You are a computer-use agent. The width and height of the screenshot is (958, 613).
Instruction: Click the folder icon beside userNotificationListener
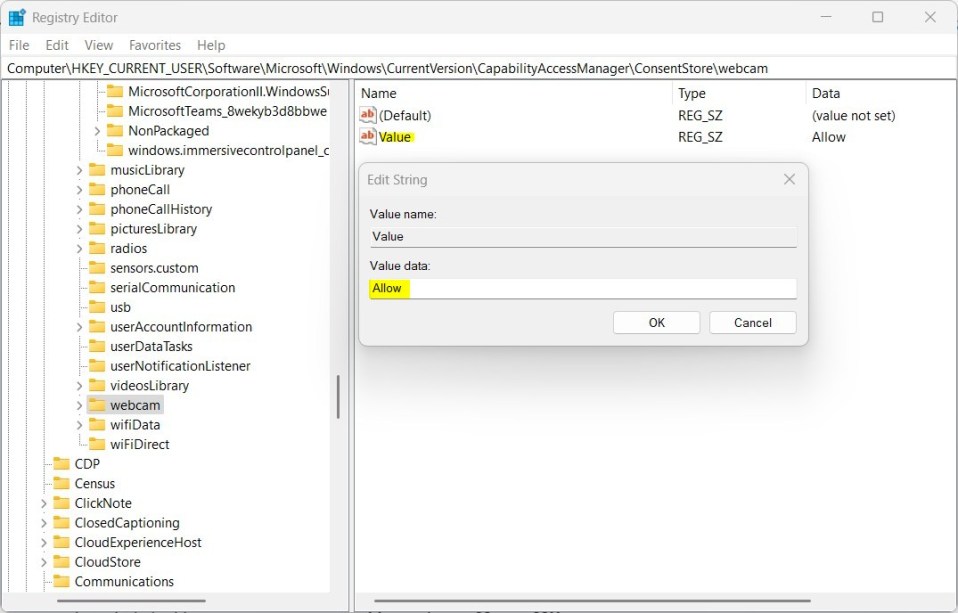coord(97,365)
